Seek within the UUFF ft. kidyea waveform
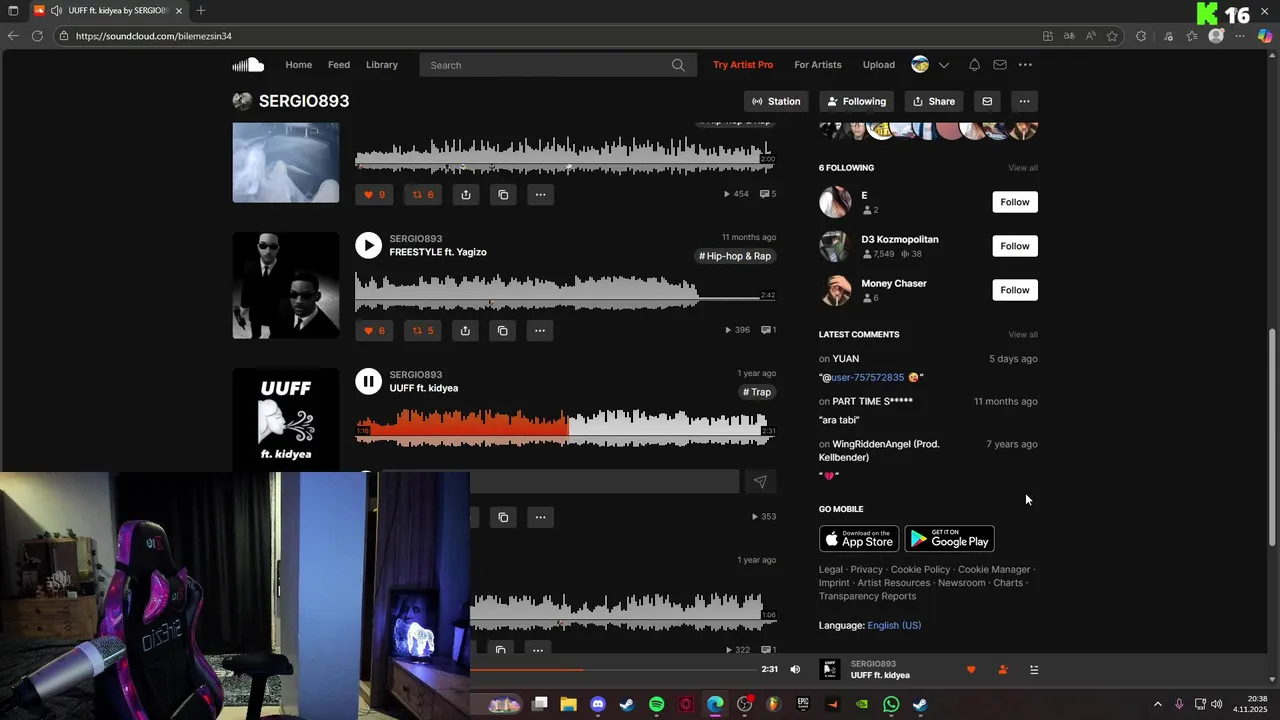 (565, 428)
